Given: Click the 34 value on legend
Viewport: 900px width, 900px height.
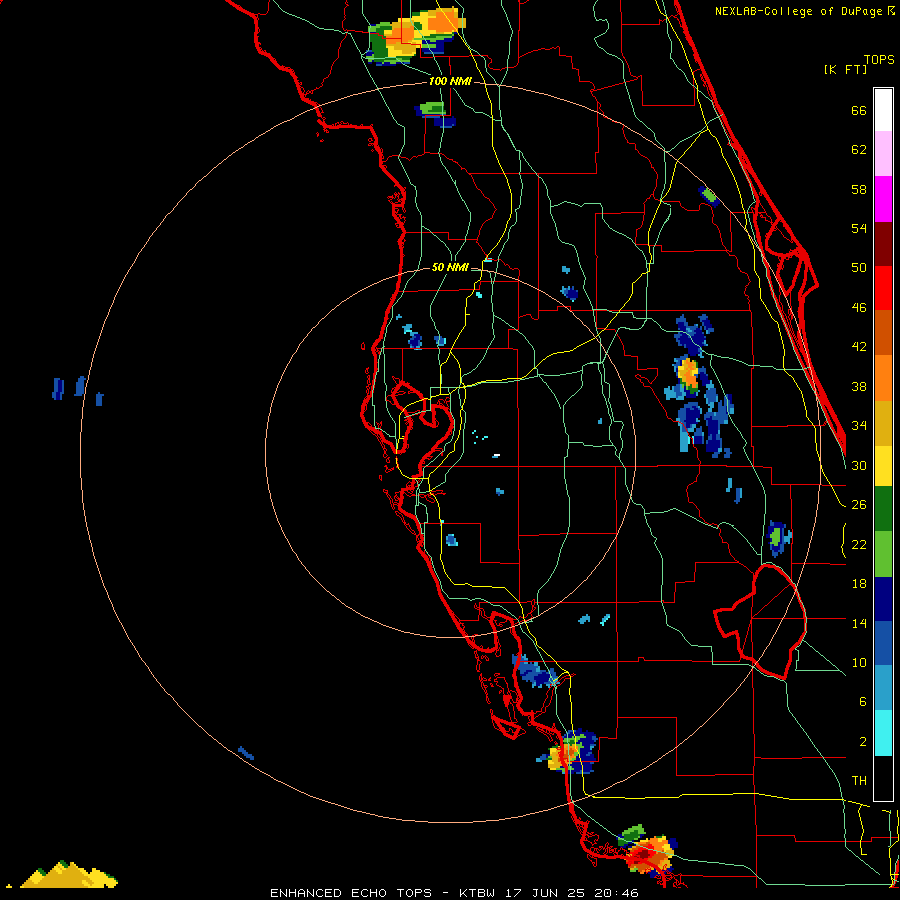Looking at the screenshot, I should pos(859,426).
